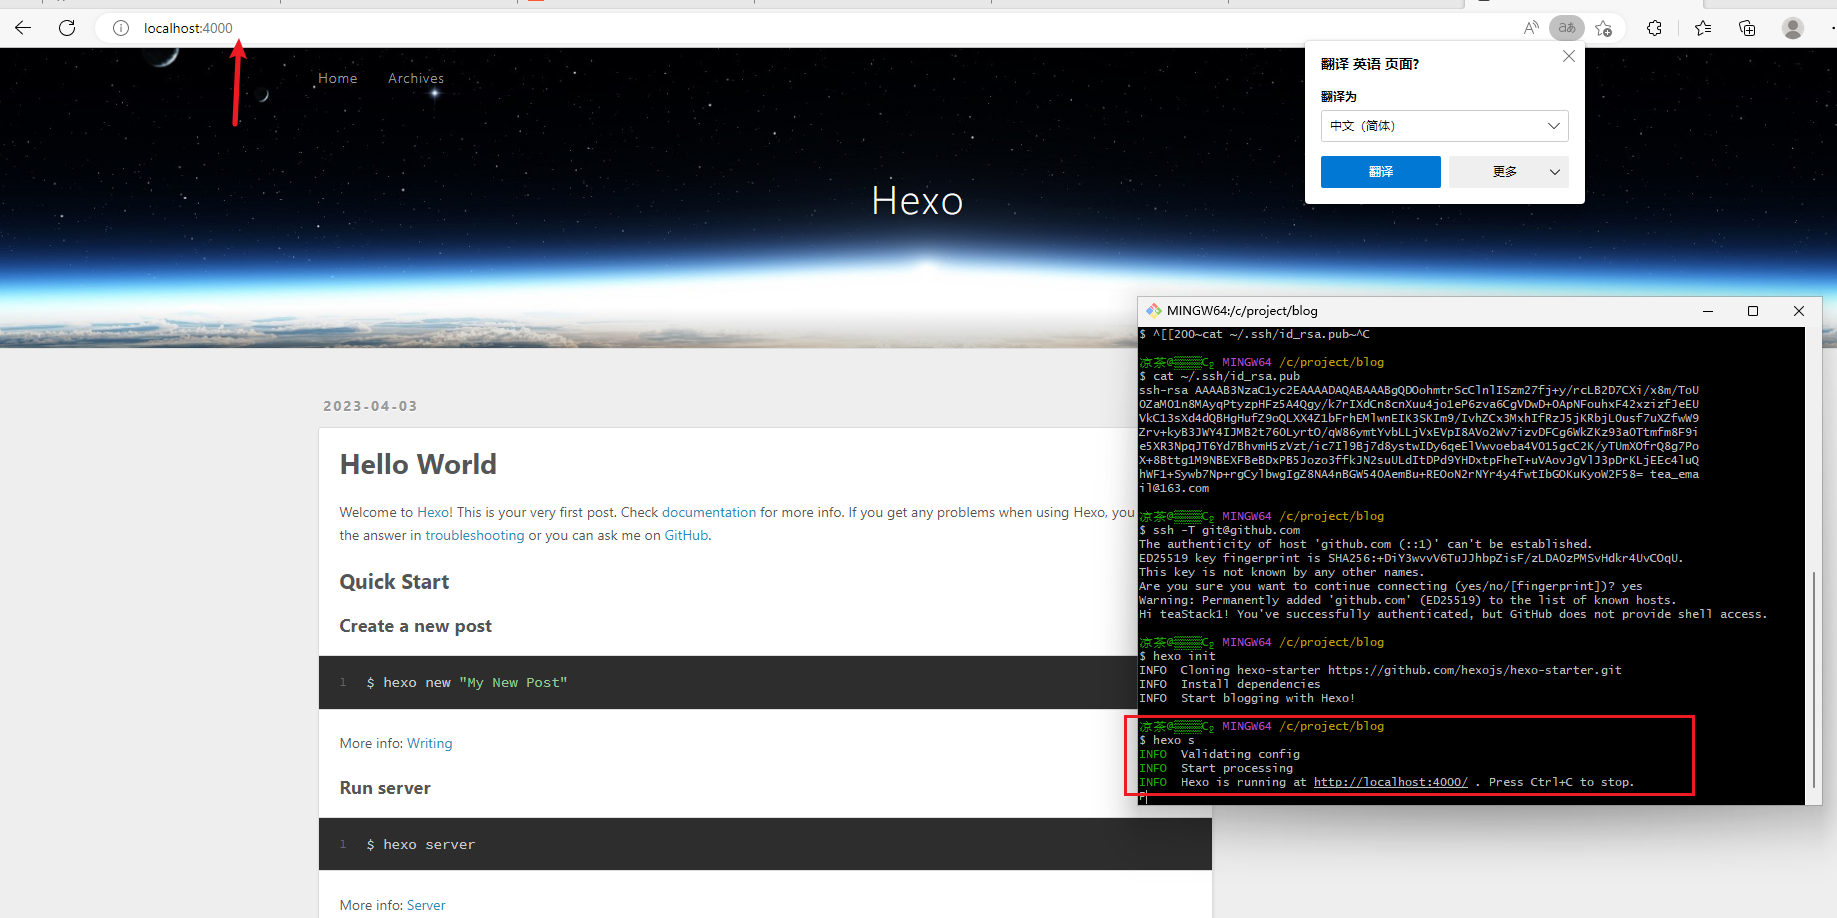Open the browser Extensions puzzle icon

click(1654, 28)
